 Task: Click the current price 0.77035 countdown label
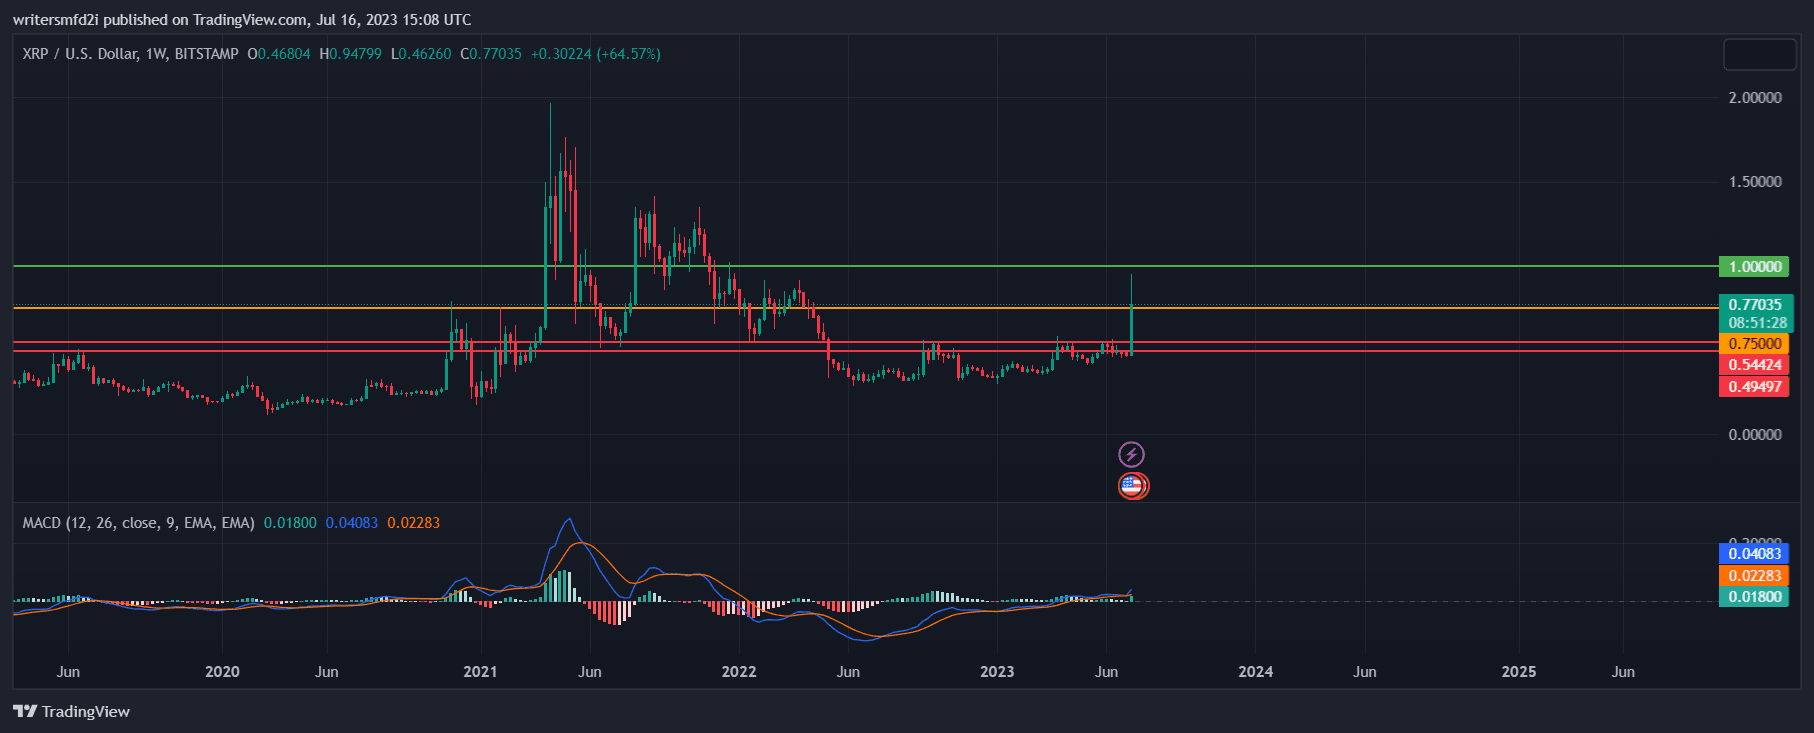1755,313
